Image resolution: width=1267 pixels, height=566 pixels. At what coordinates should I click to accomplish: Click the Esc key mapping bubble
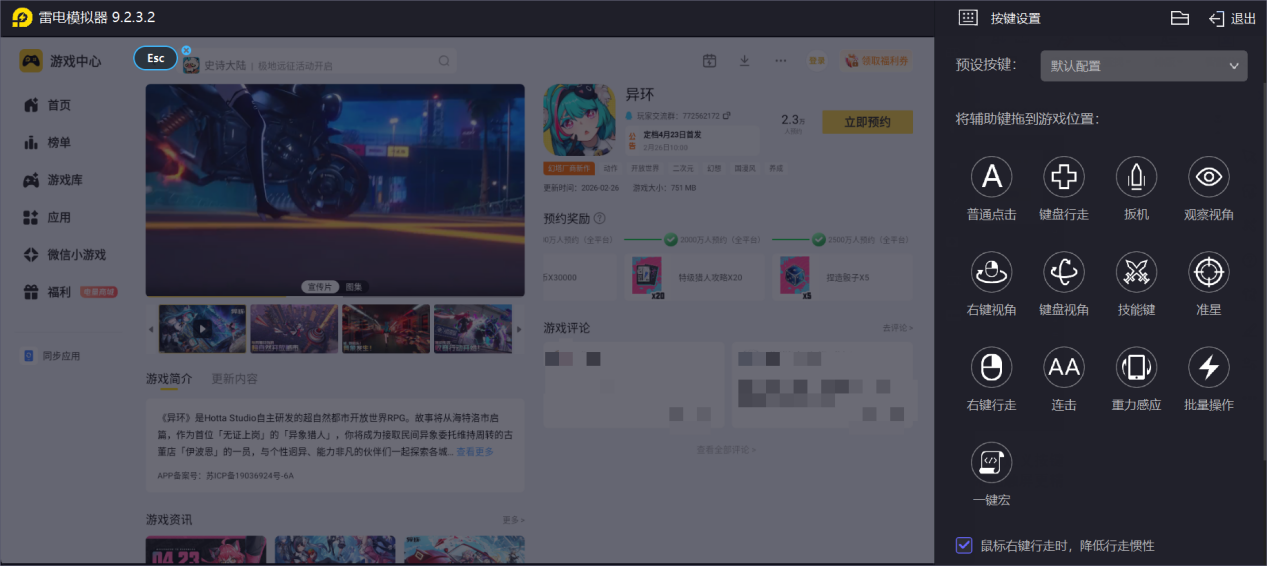[155, 58]
